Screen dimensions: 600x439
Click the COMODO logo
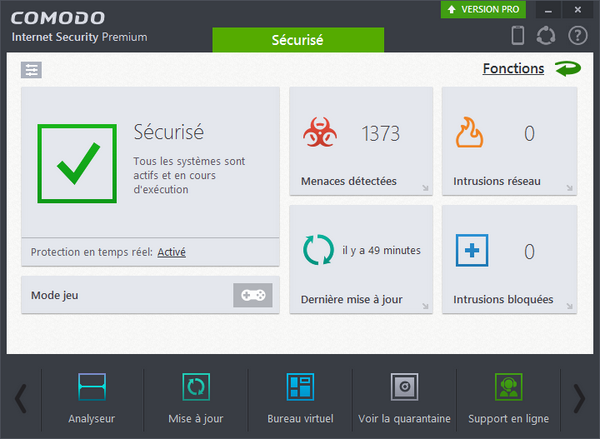(58, 18)
